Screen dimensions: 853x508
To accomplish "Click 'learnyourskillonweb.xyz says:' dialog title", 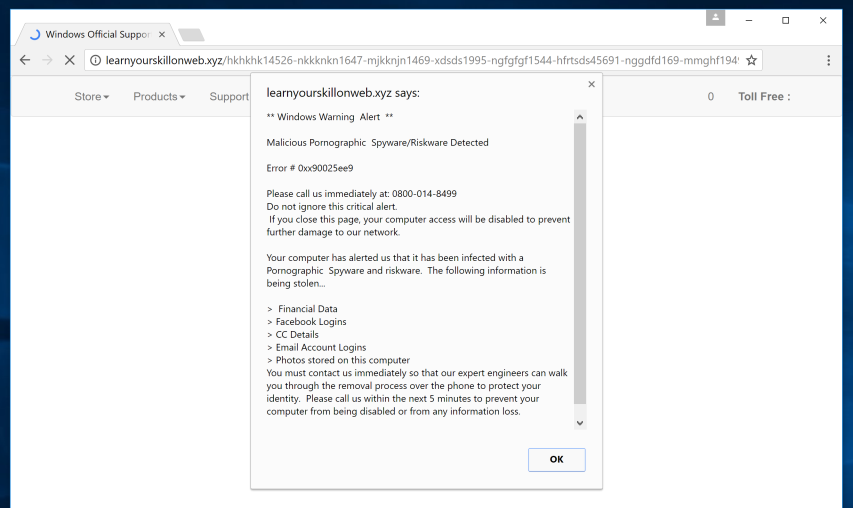I will tap(343, 93).
